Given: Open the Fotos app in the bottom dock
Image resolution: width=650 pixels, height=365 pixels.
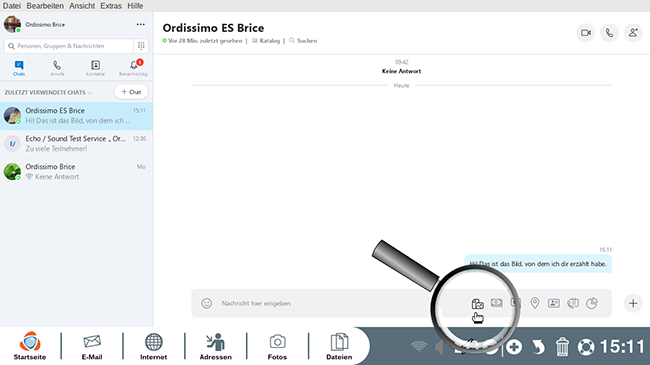Looking at the screenshot, I should [277, 346].
